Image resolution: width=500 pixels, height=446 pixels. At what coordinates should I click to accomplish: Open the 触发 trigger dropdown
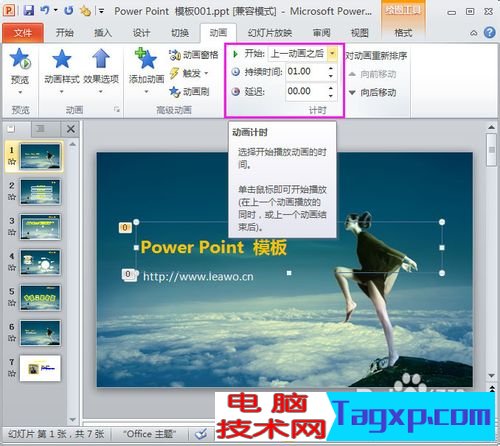189,73
